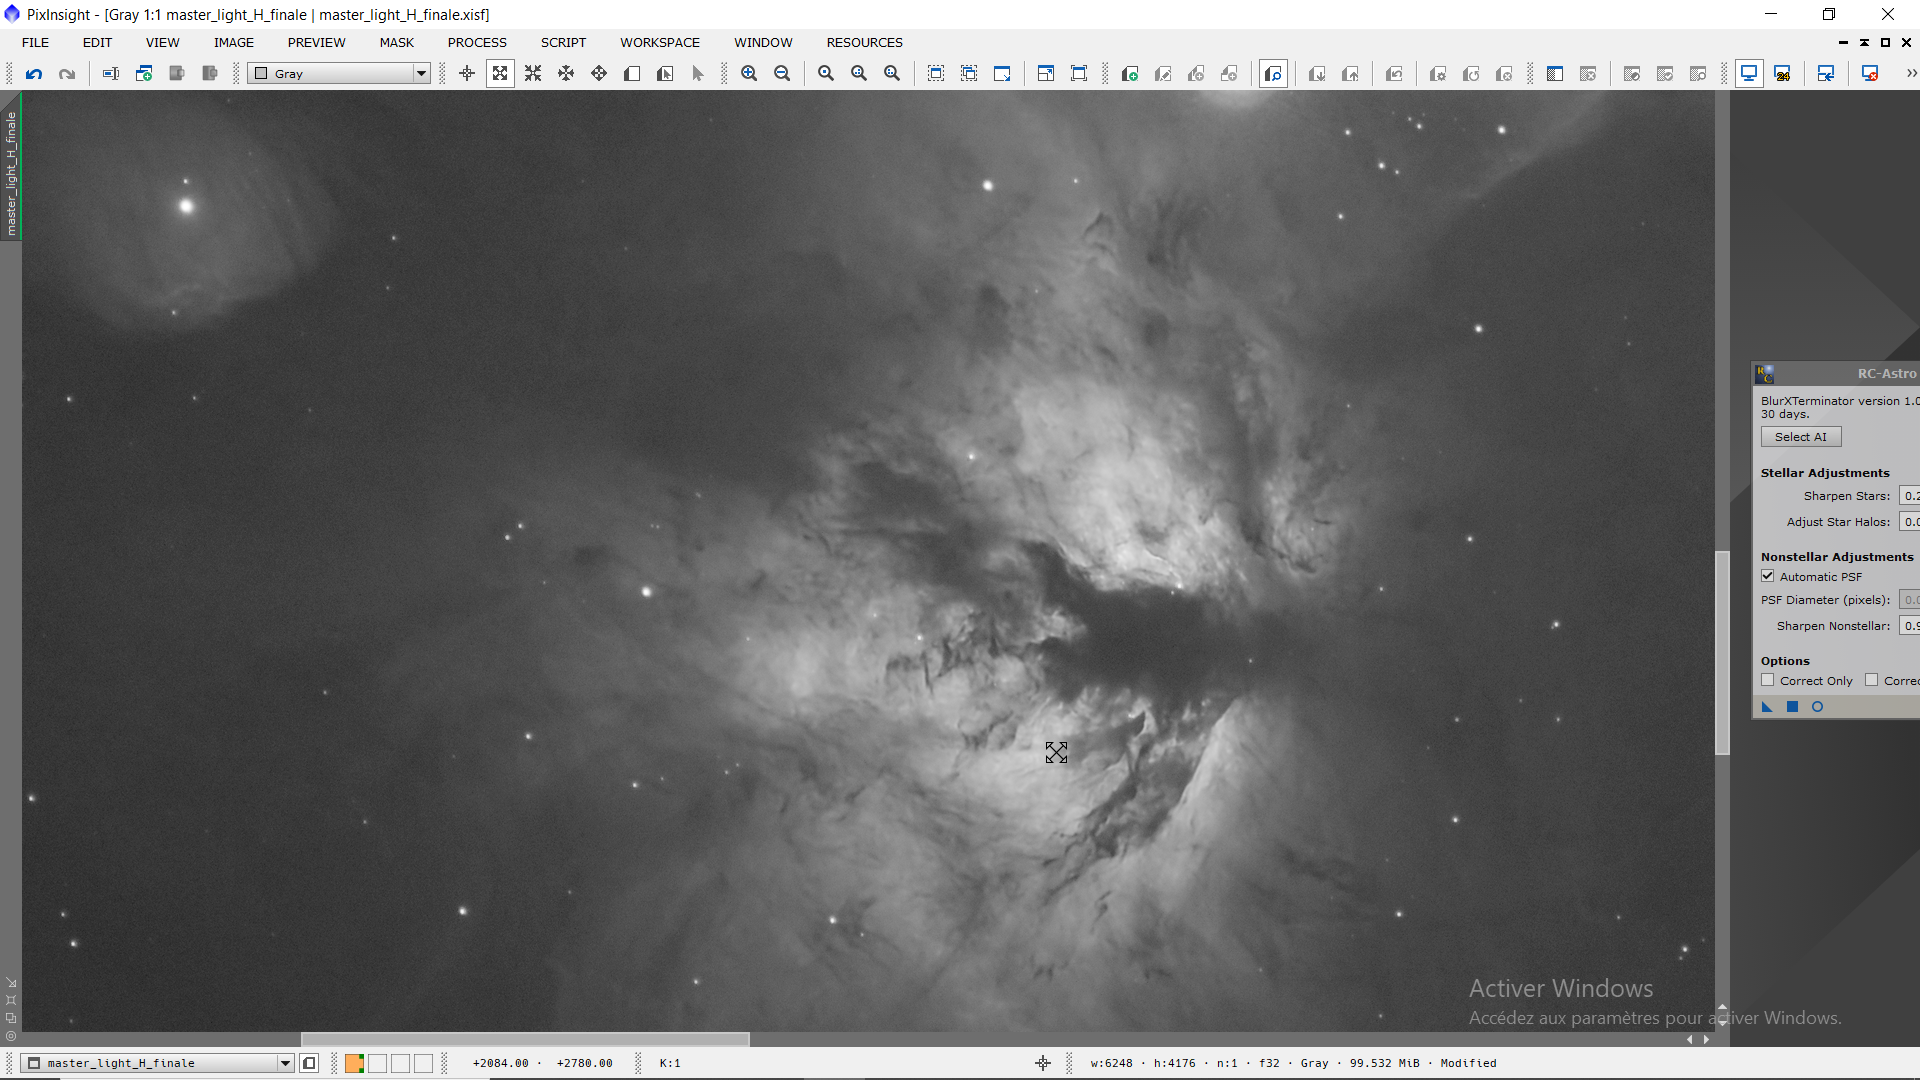Open the Gray channel dropdown

click(x=421, y=73)
